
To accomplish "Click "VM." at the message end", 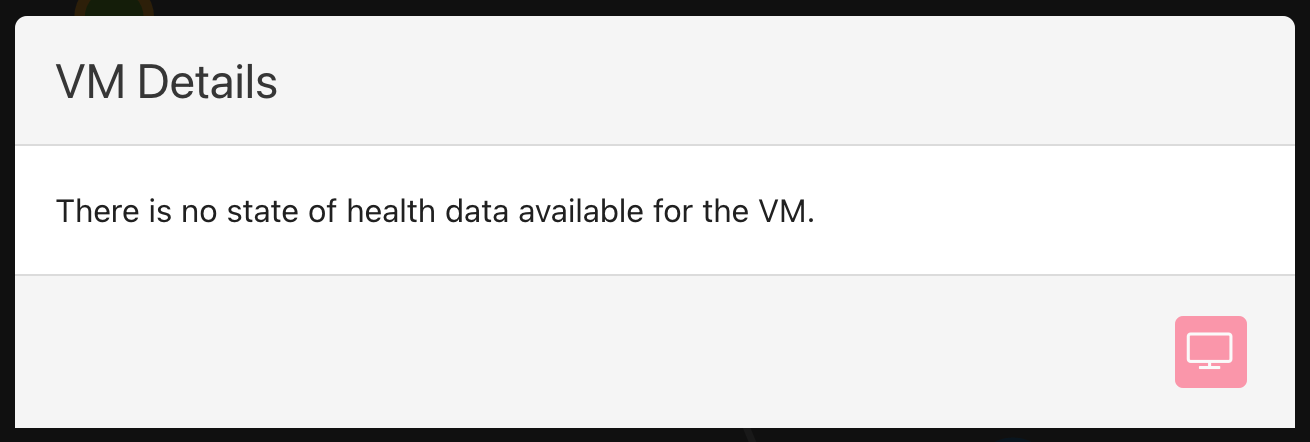I will (785, 212).
